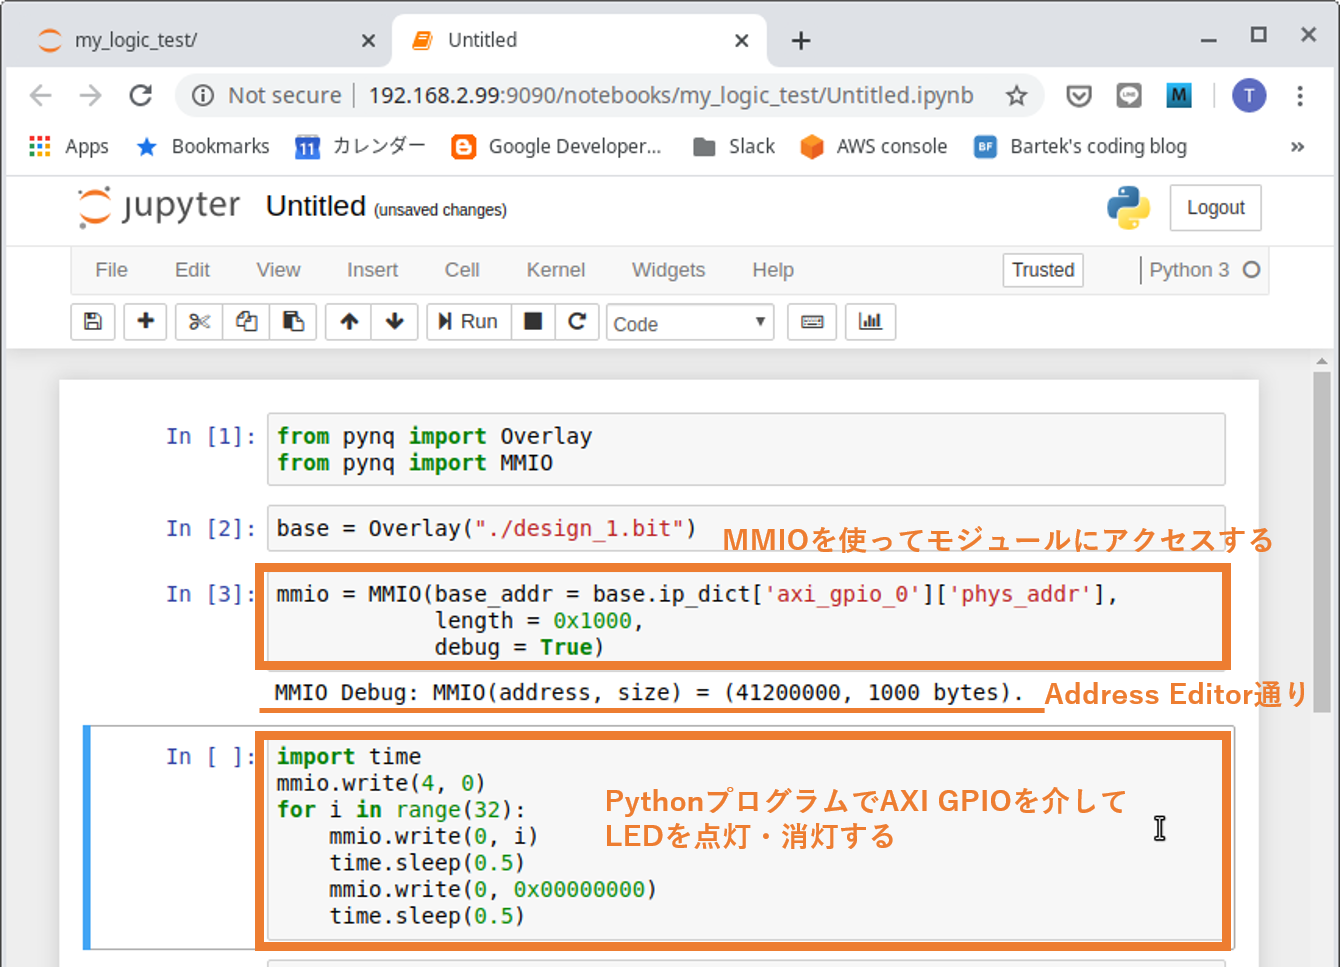The width and height of the screenshot is (1340, 967).
Task: Open Chrome's three-dot menu
Action: tap(1299, 95)
